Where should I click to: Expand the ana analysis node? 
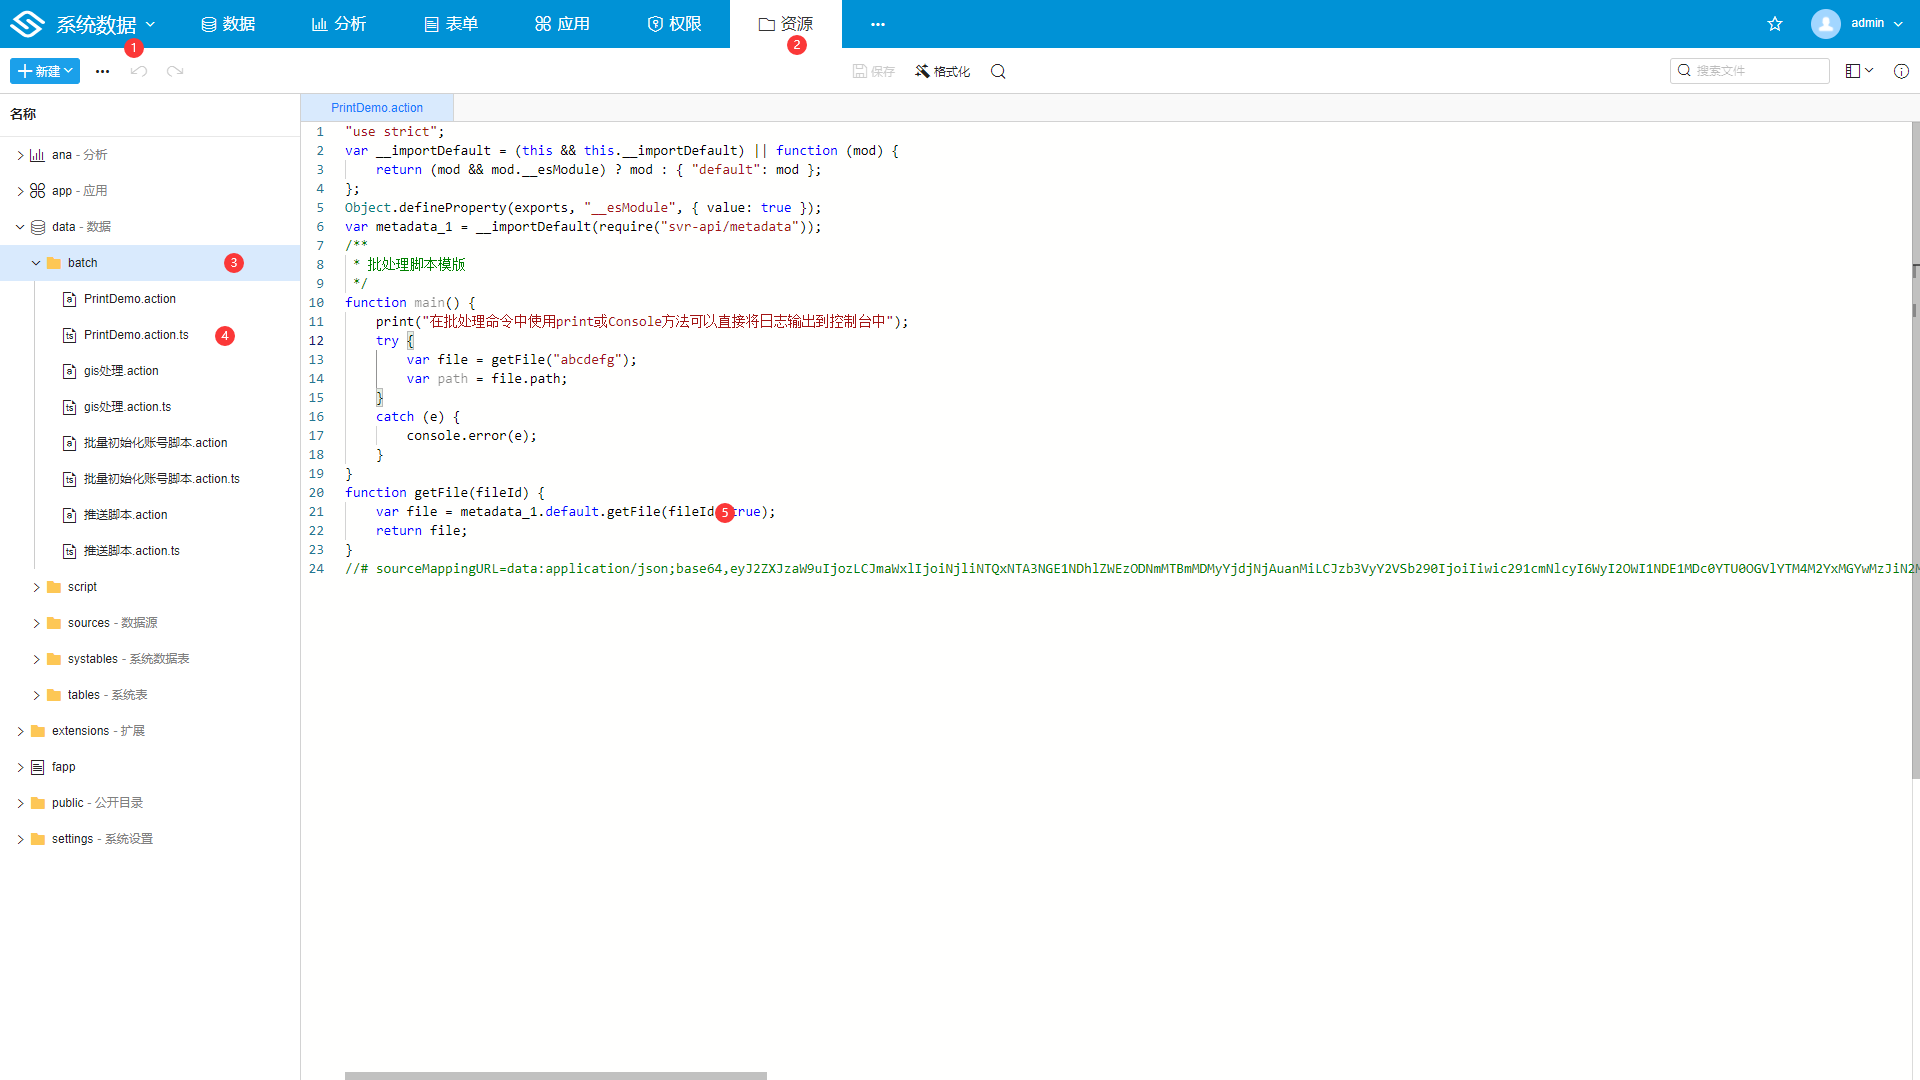tap(20, 155)
